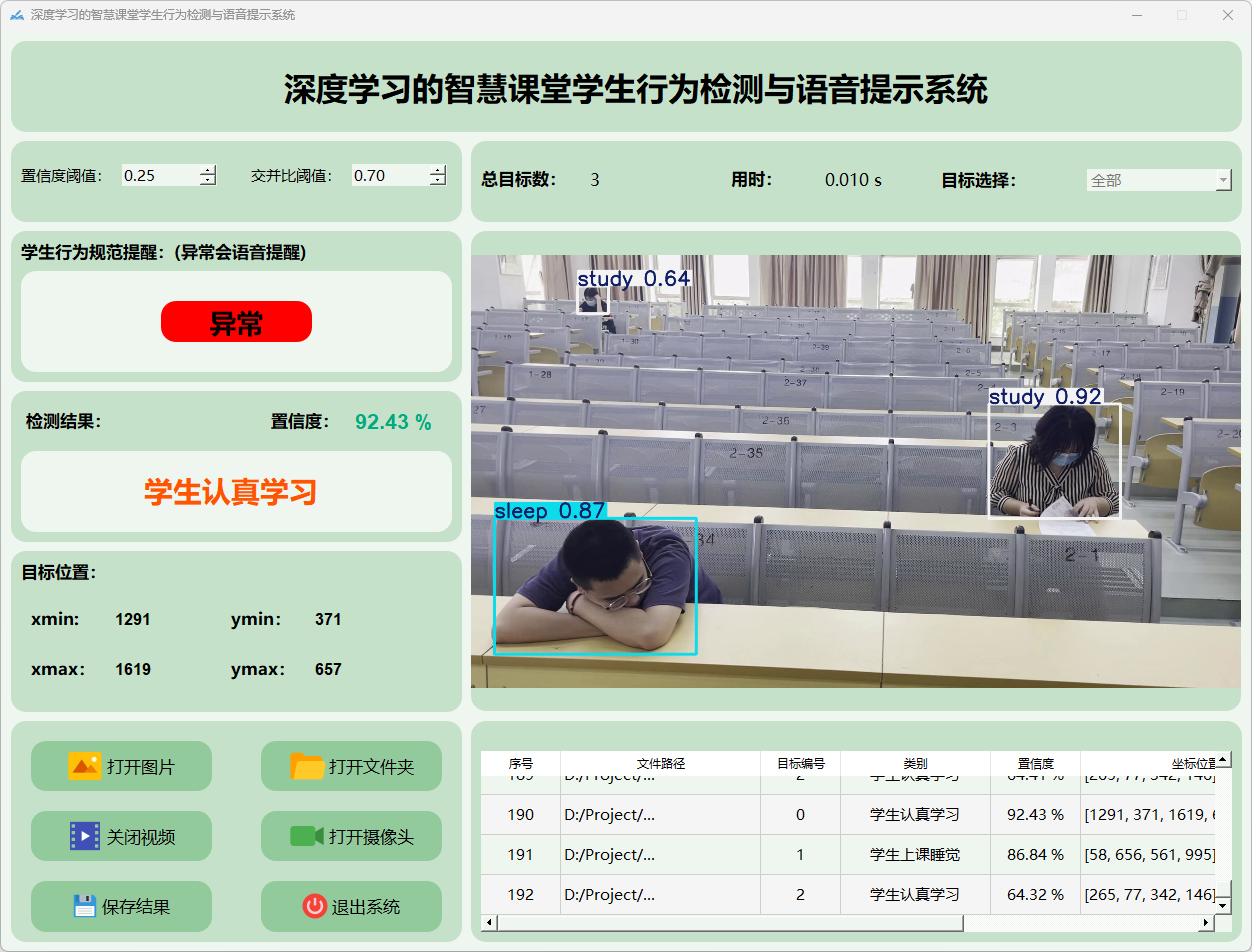
Task: Click the red 异常 status button
Action: (x=236, y=322)
